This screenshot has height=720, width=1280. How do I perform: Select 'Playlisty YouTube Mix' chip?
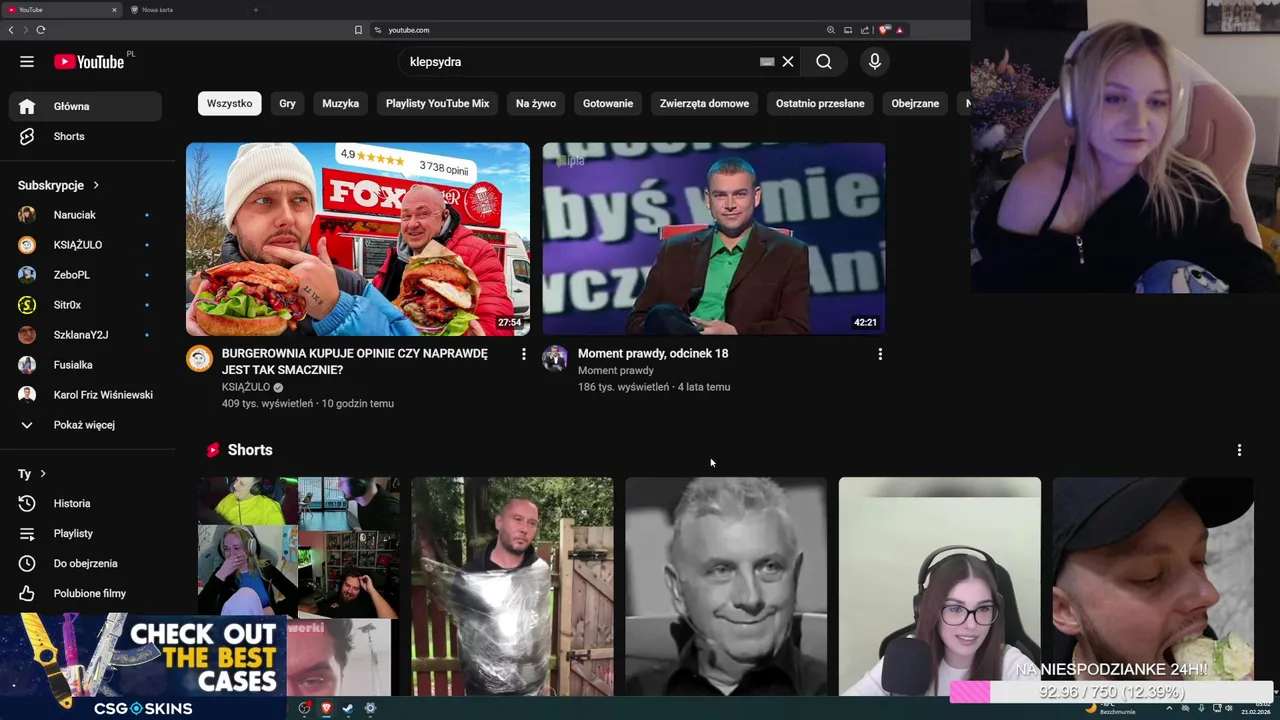click(x=437, y=103)
